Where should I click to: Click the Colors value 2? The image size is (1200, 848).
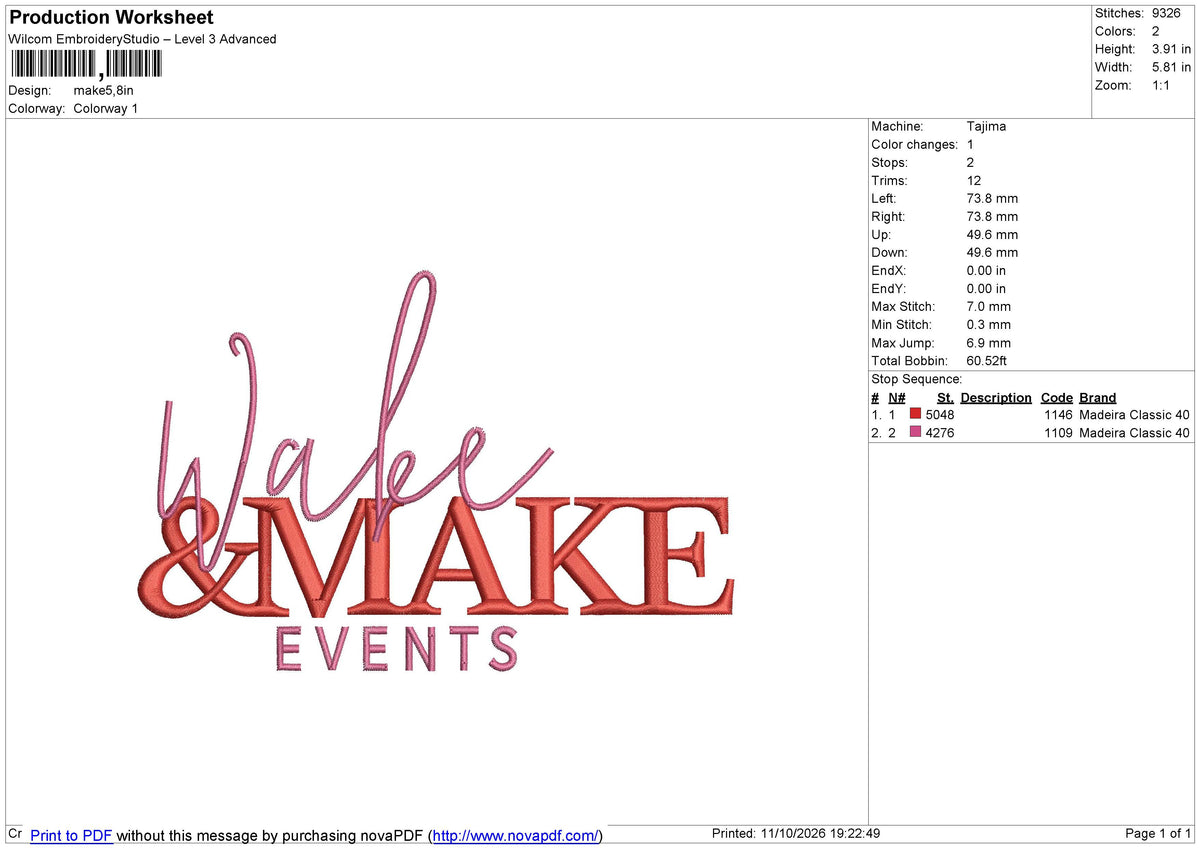[1156, 31]
